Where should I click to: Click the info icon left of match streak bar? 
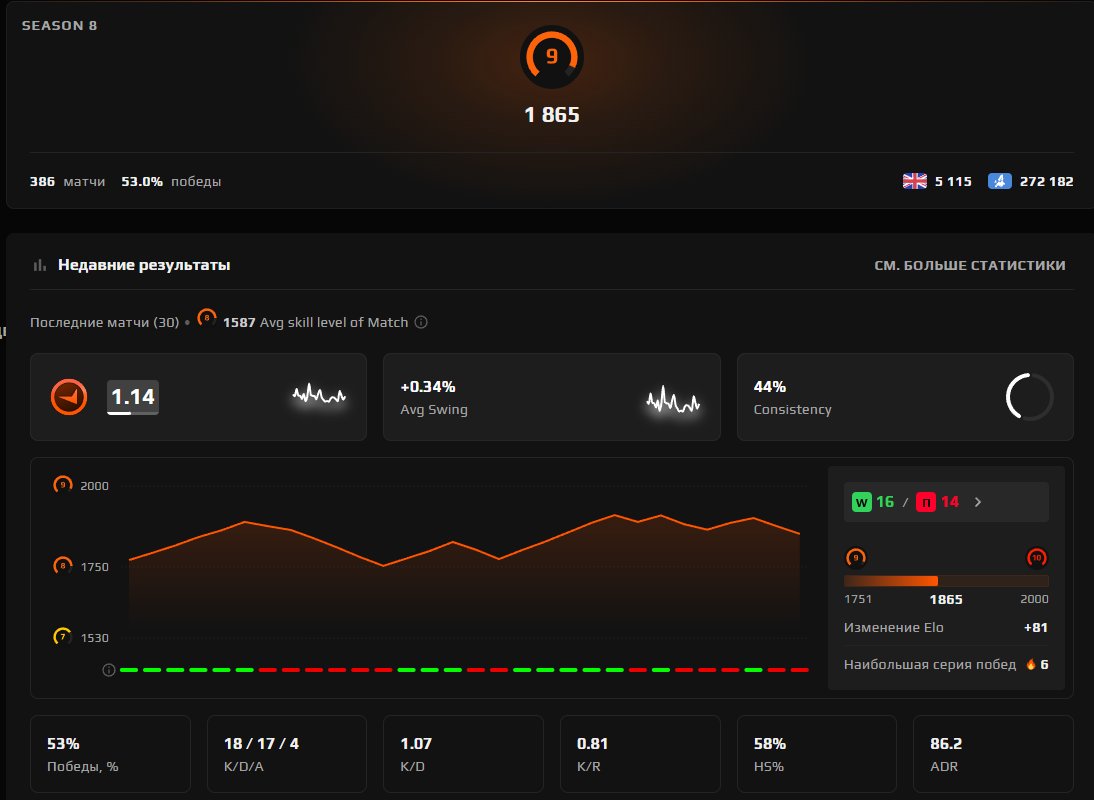click(109, 670)
